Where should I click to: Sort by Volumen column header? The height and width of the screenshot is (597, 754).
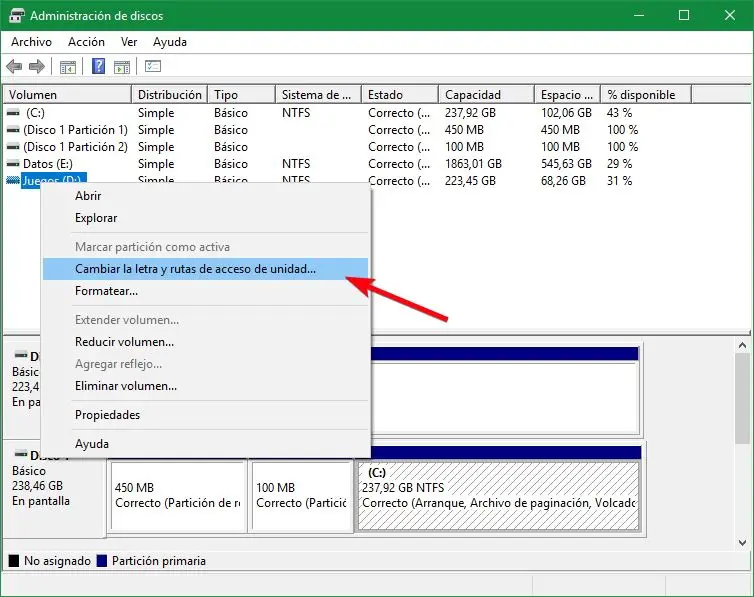(67, 95)
